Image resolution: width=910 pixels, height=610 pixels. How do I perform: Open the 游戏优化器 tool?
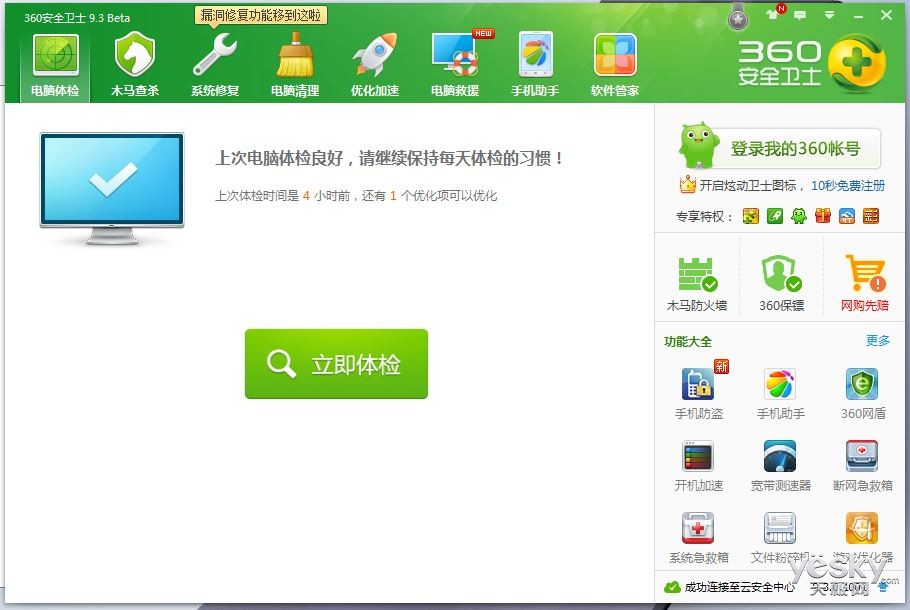(x=863, y=537)
